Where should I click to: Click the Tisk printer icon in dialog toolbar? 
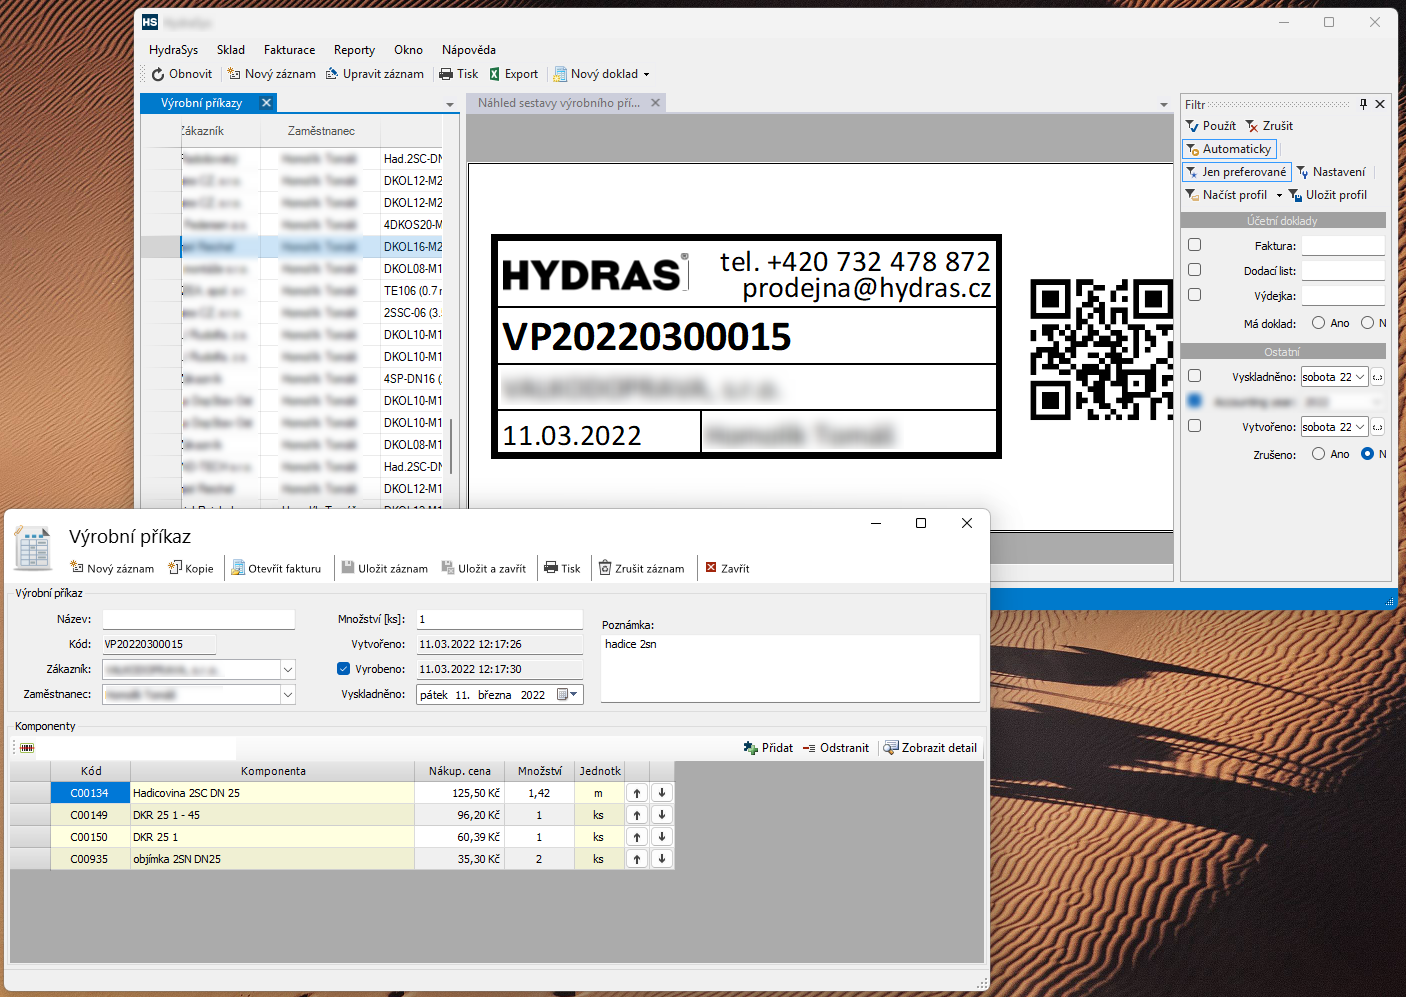coord(551,568)
